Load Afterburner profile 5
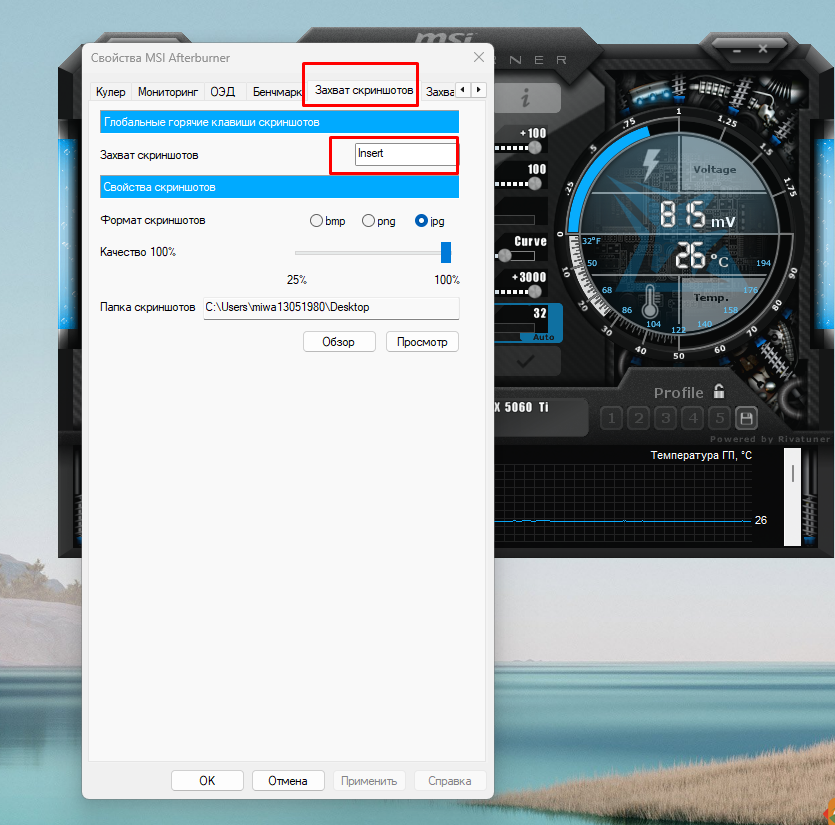Viewport: 835px width, 825px height. coord(720,418)
